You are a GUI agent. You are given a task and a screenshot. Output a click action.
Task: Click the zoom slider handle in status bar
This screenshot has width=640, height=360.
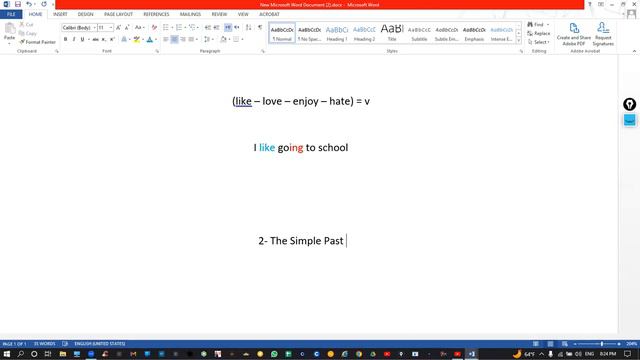[x=602, y=344]
